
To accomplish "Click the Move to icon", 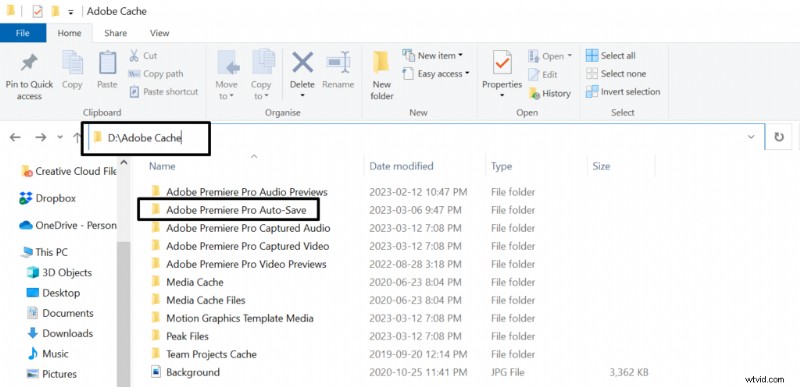I will tap(227, 63).
